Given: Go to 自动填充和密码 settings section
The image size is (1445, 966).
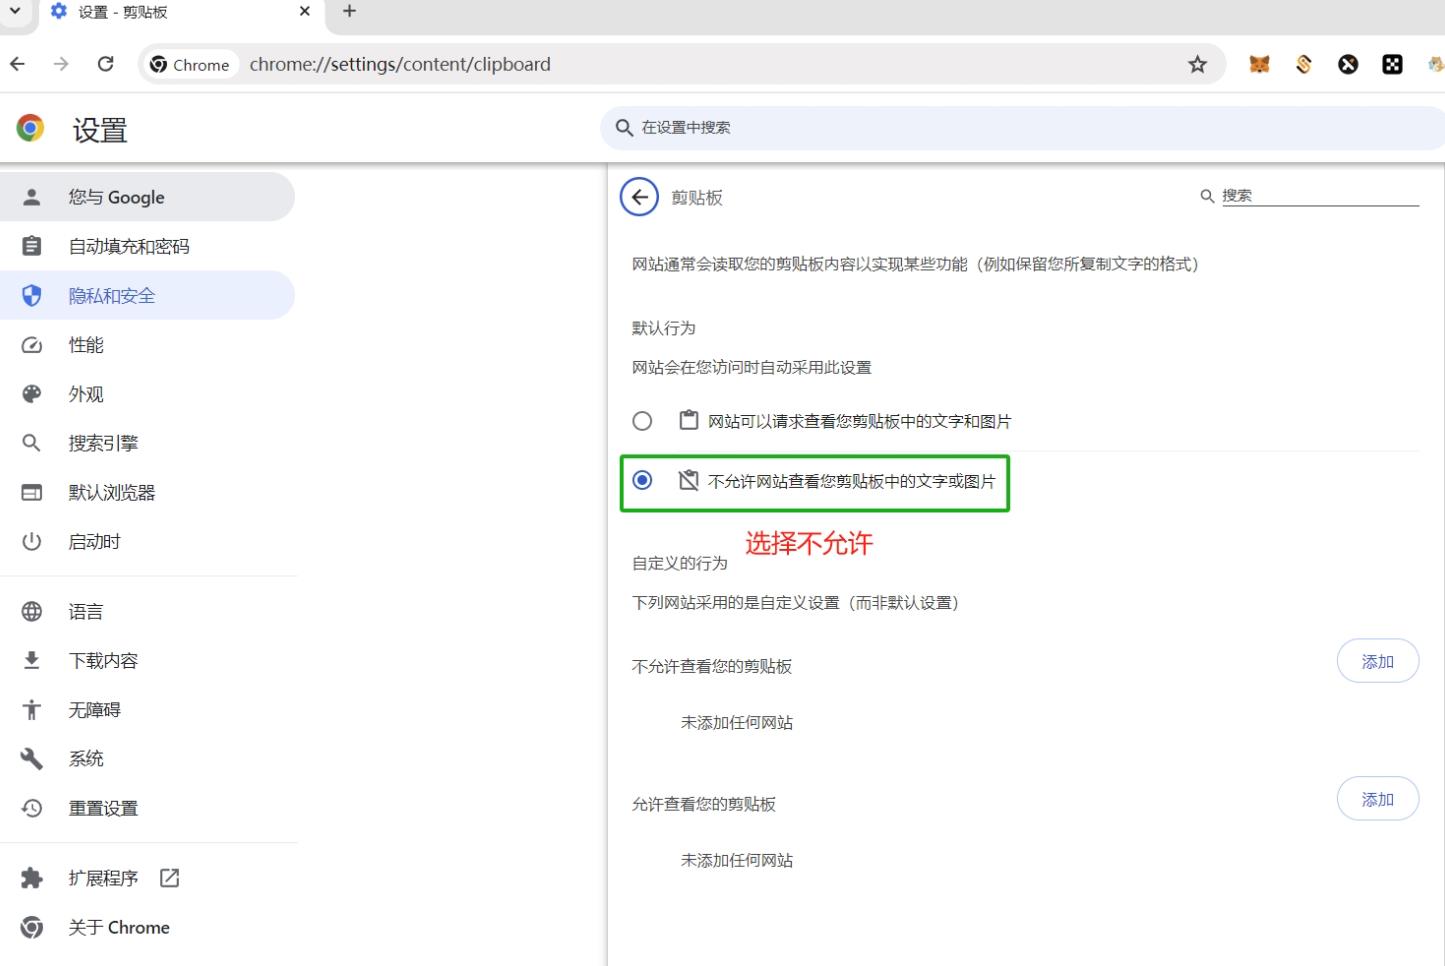Looking at the screenshot, I should pyautogui.click(x=128, y=247).
